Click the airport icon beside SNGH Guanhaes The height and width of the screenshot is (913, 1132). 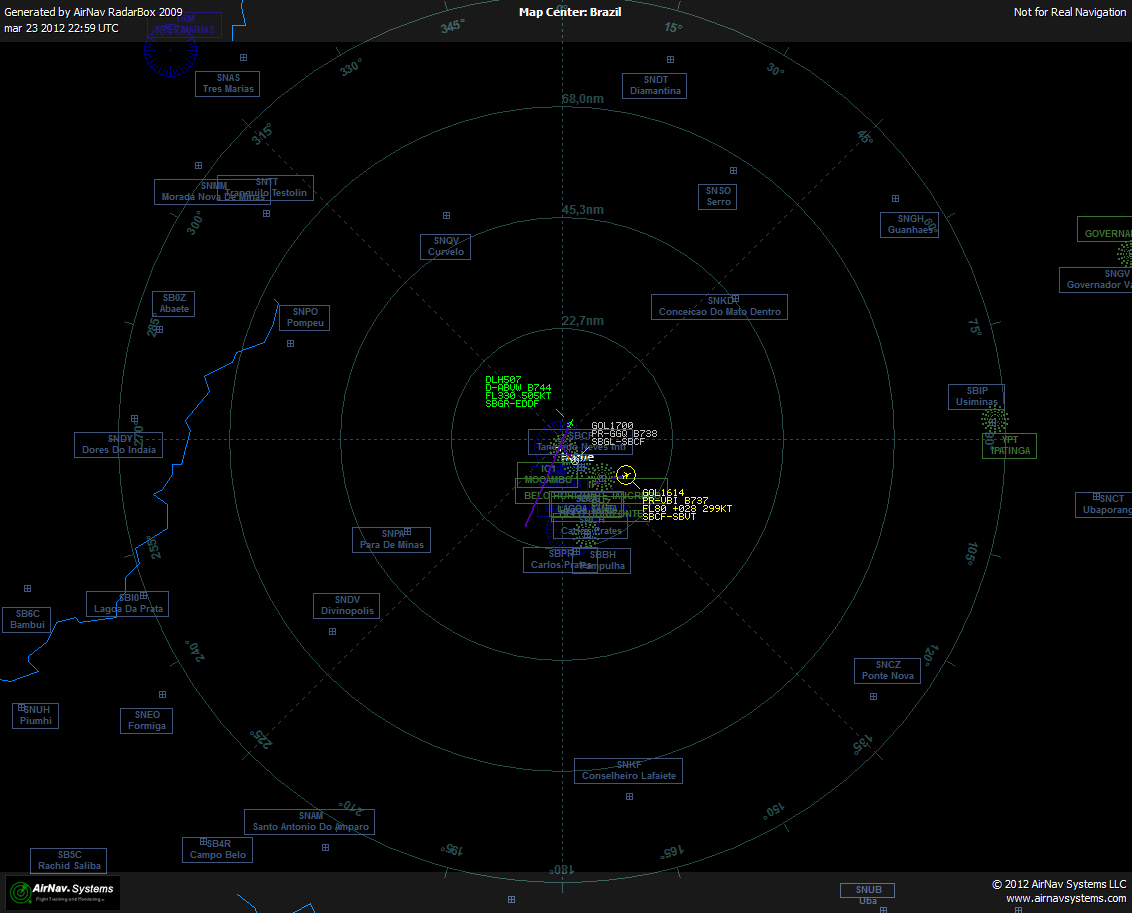[895, 198]
